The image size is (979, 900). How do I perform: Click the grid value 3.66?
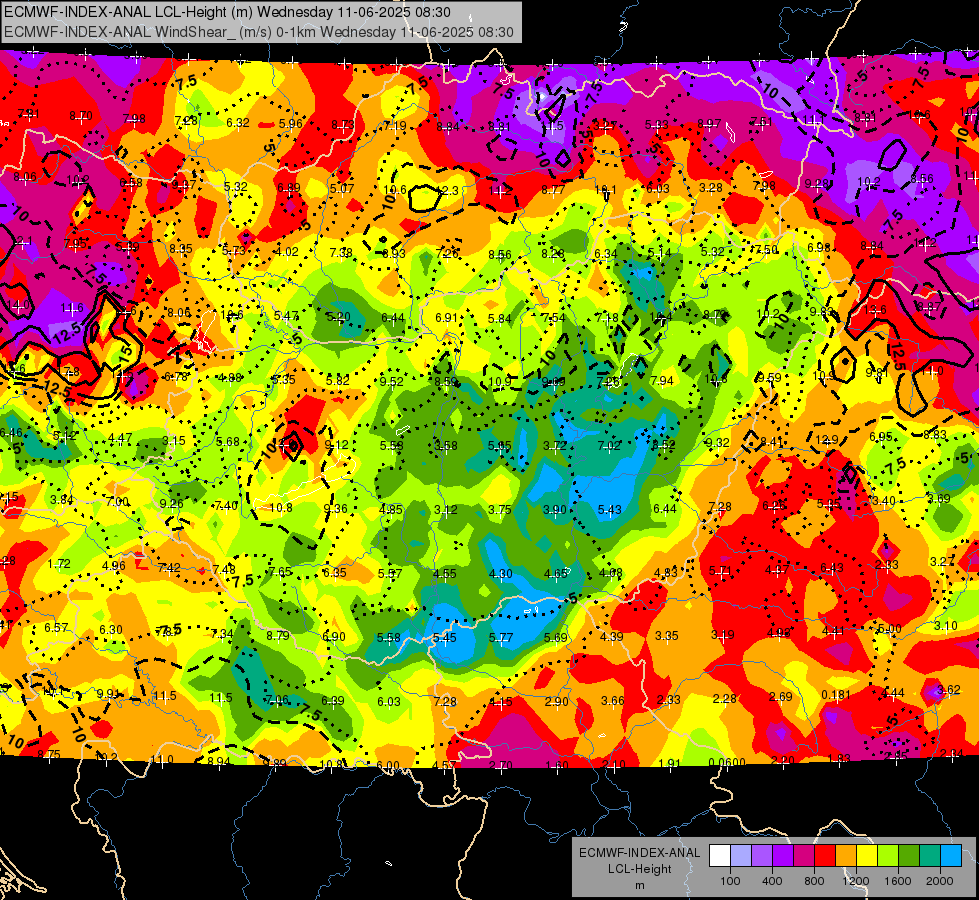pos(612,701)
